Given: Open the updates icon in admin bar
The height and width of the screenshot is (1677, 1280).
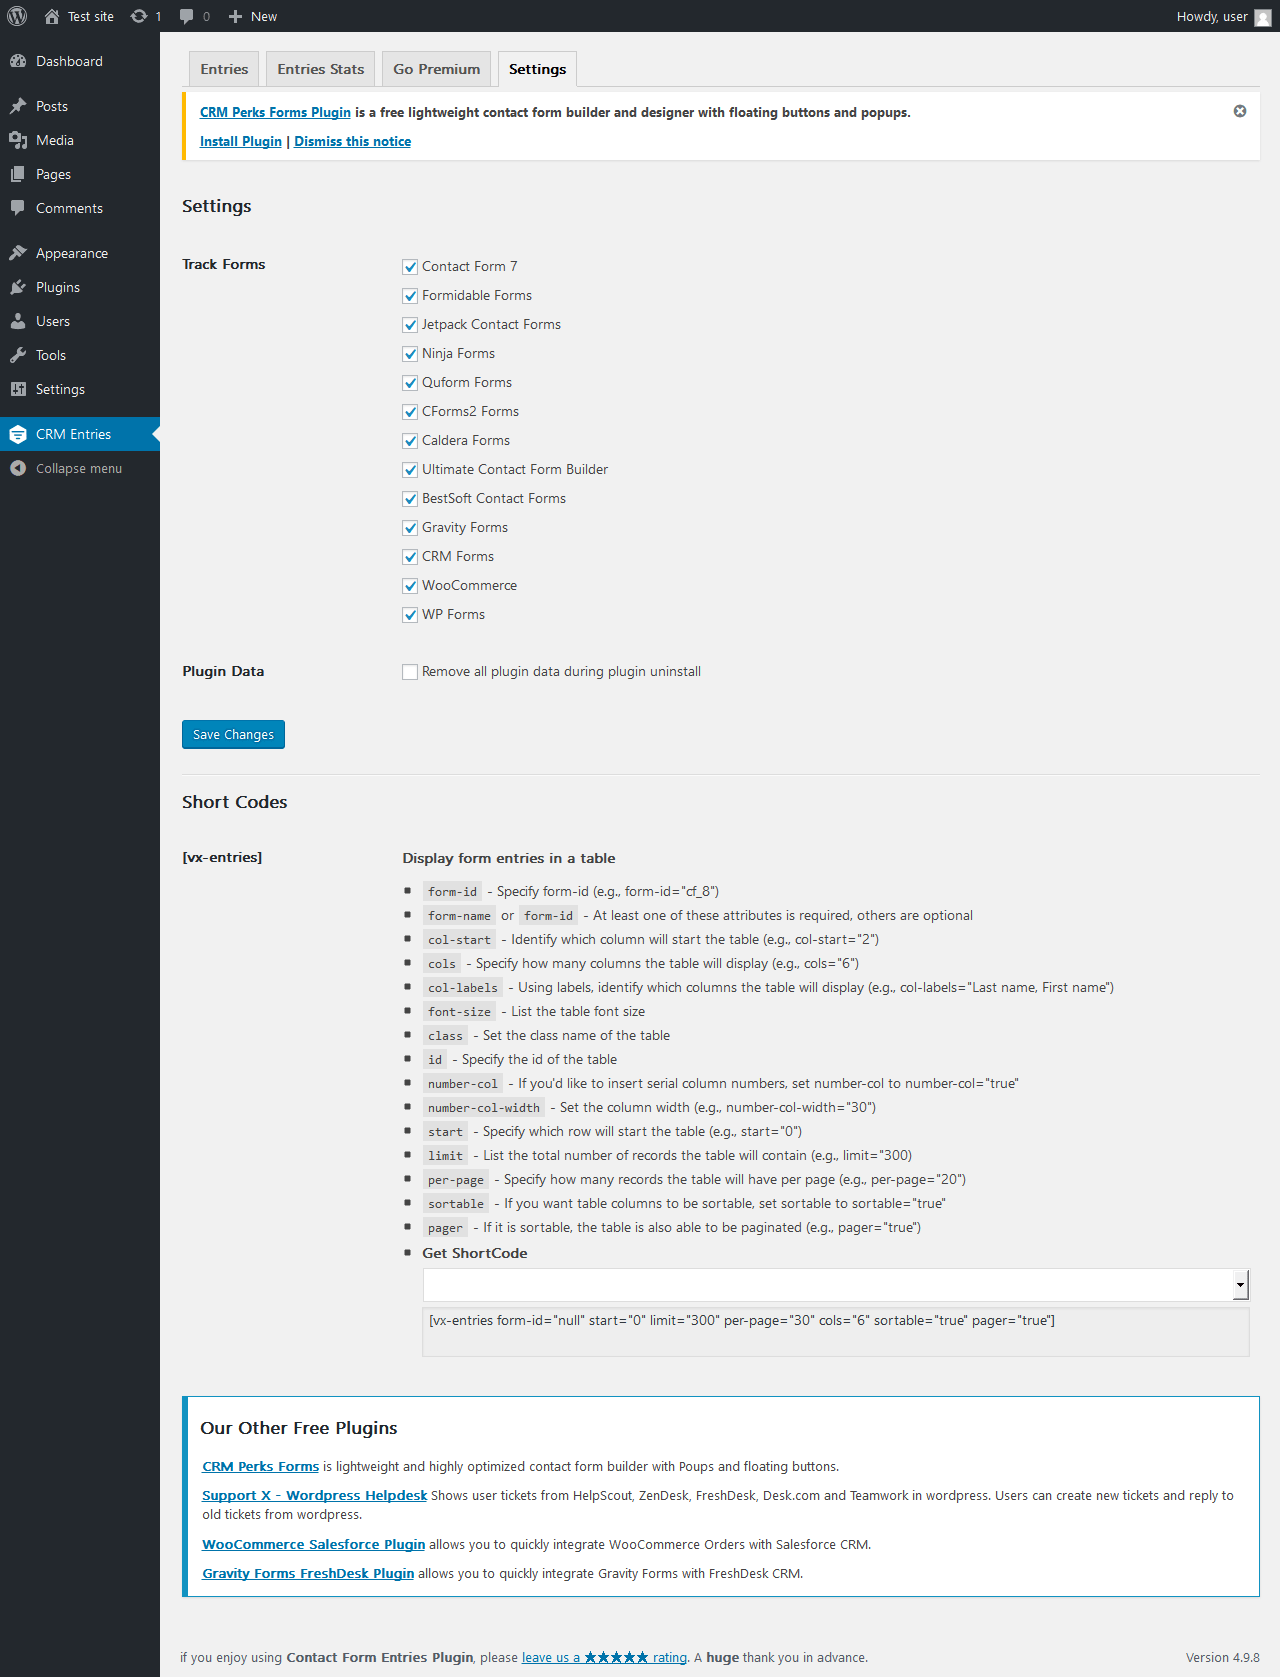Looking at the screenshot, I should (139, 16).
